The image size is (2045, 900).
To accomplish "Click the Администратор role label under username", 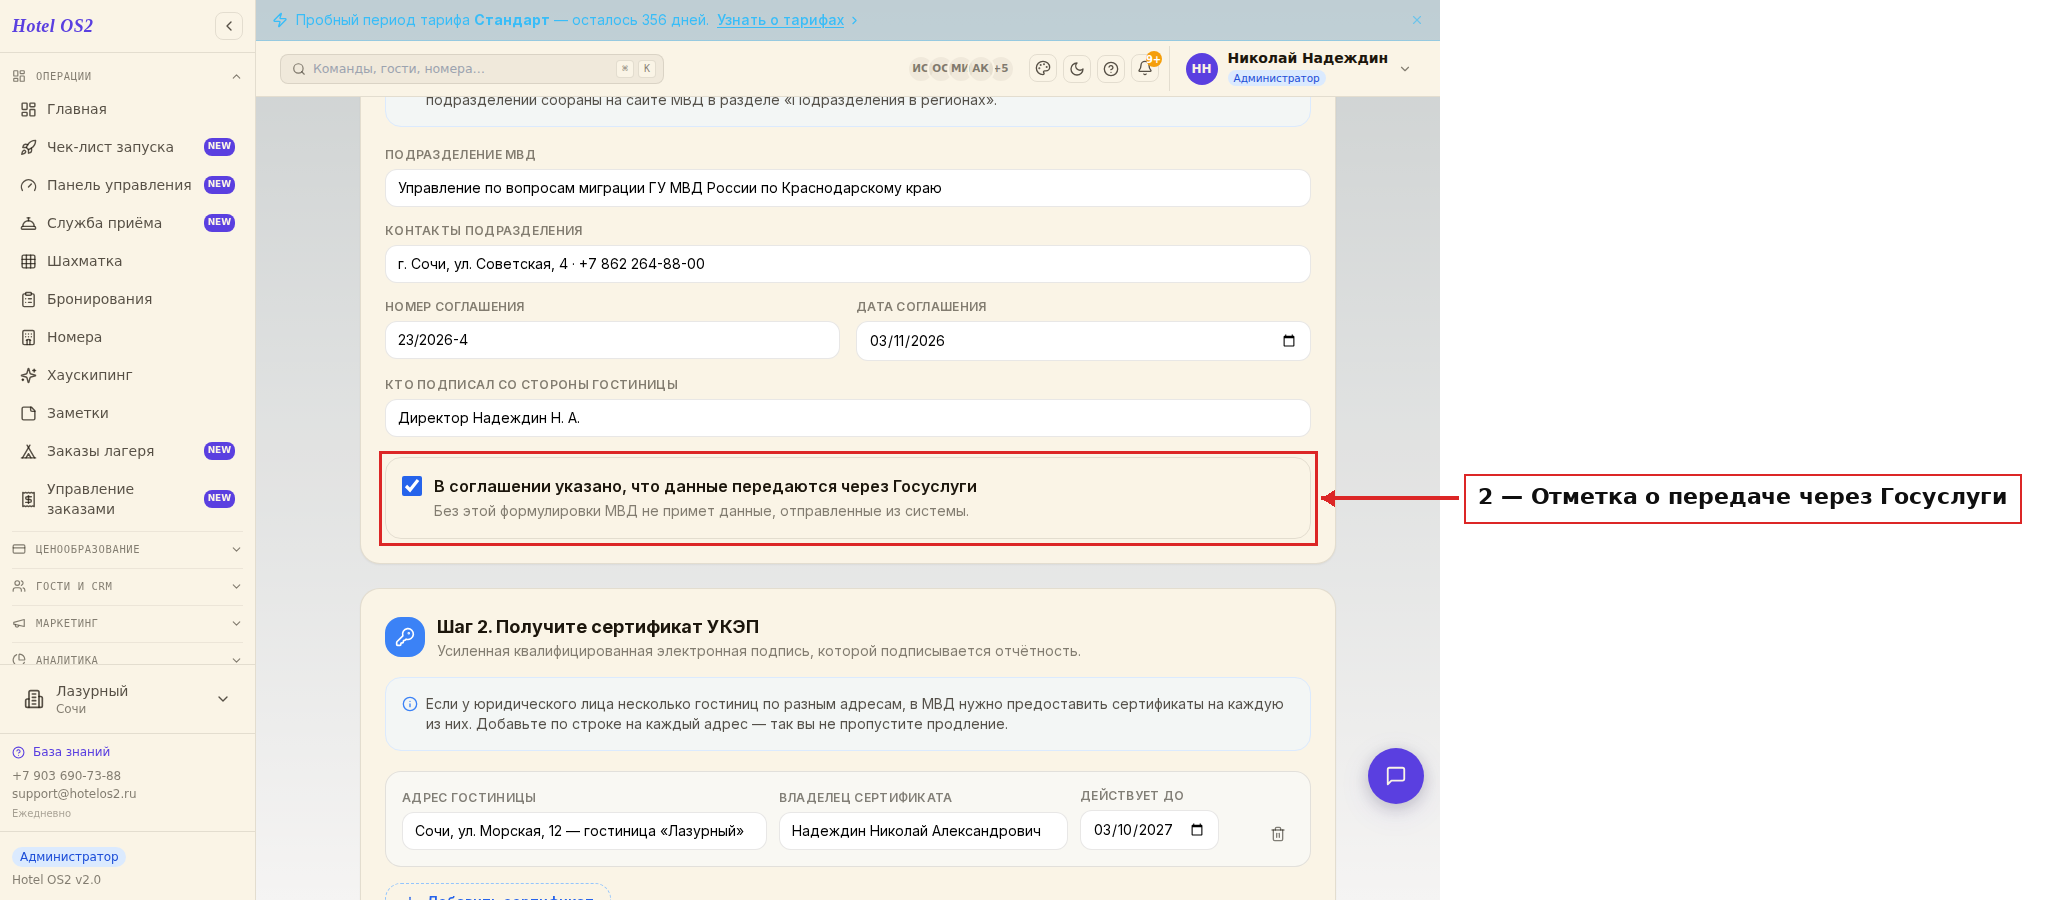I will pyautogui.click(x=1276, y=78).
